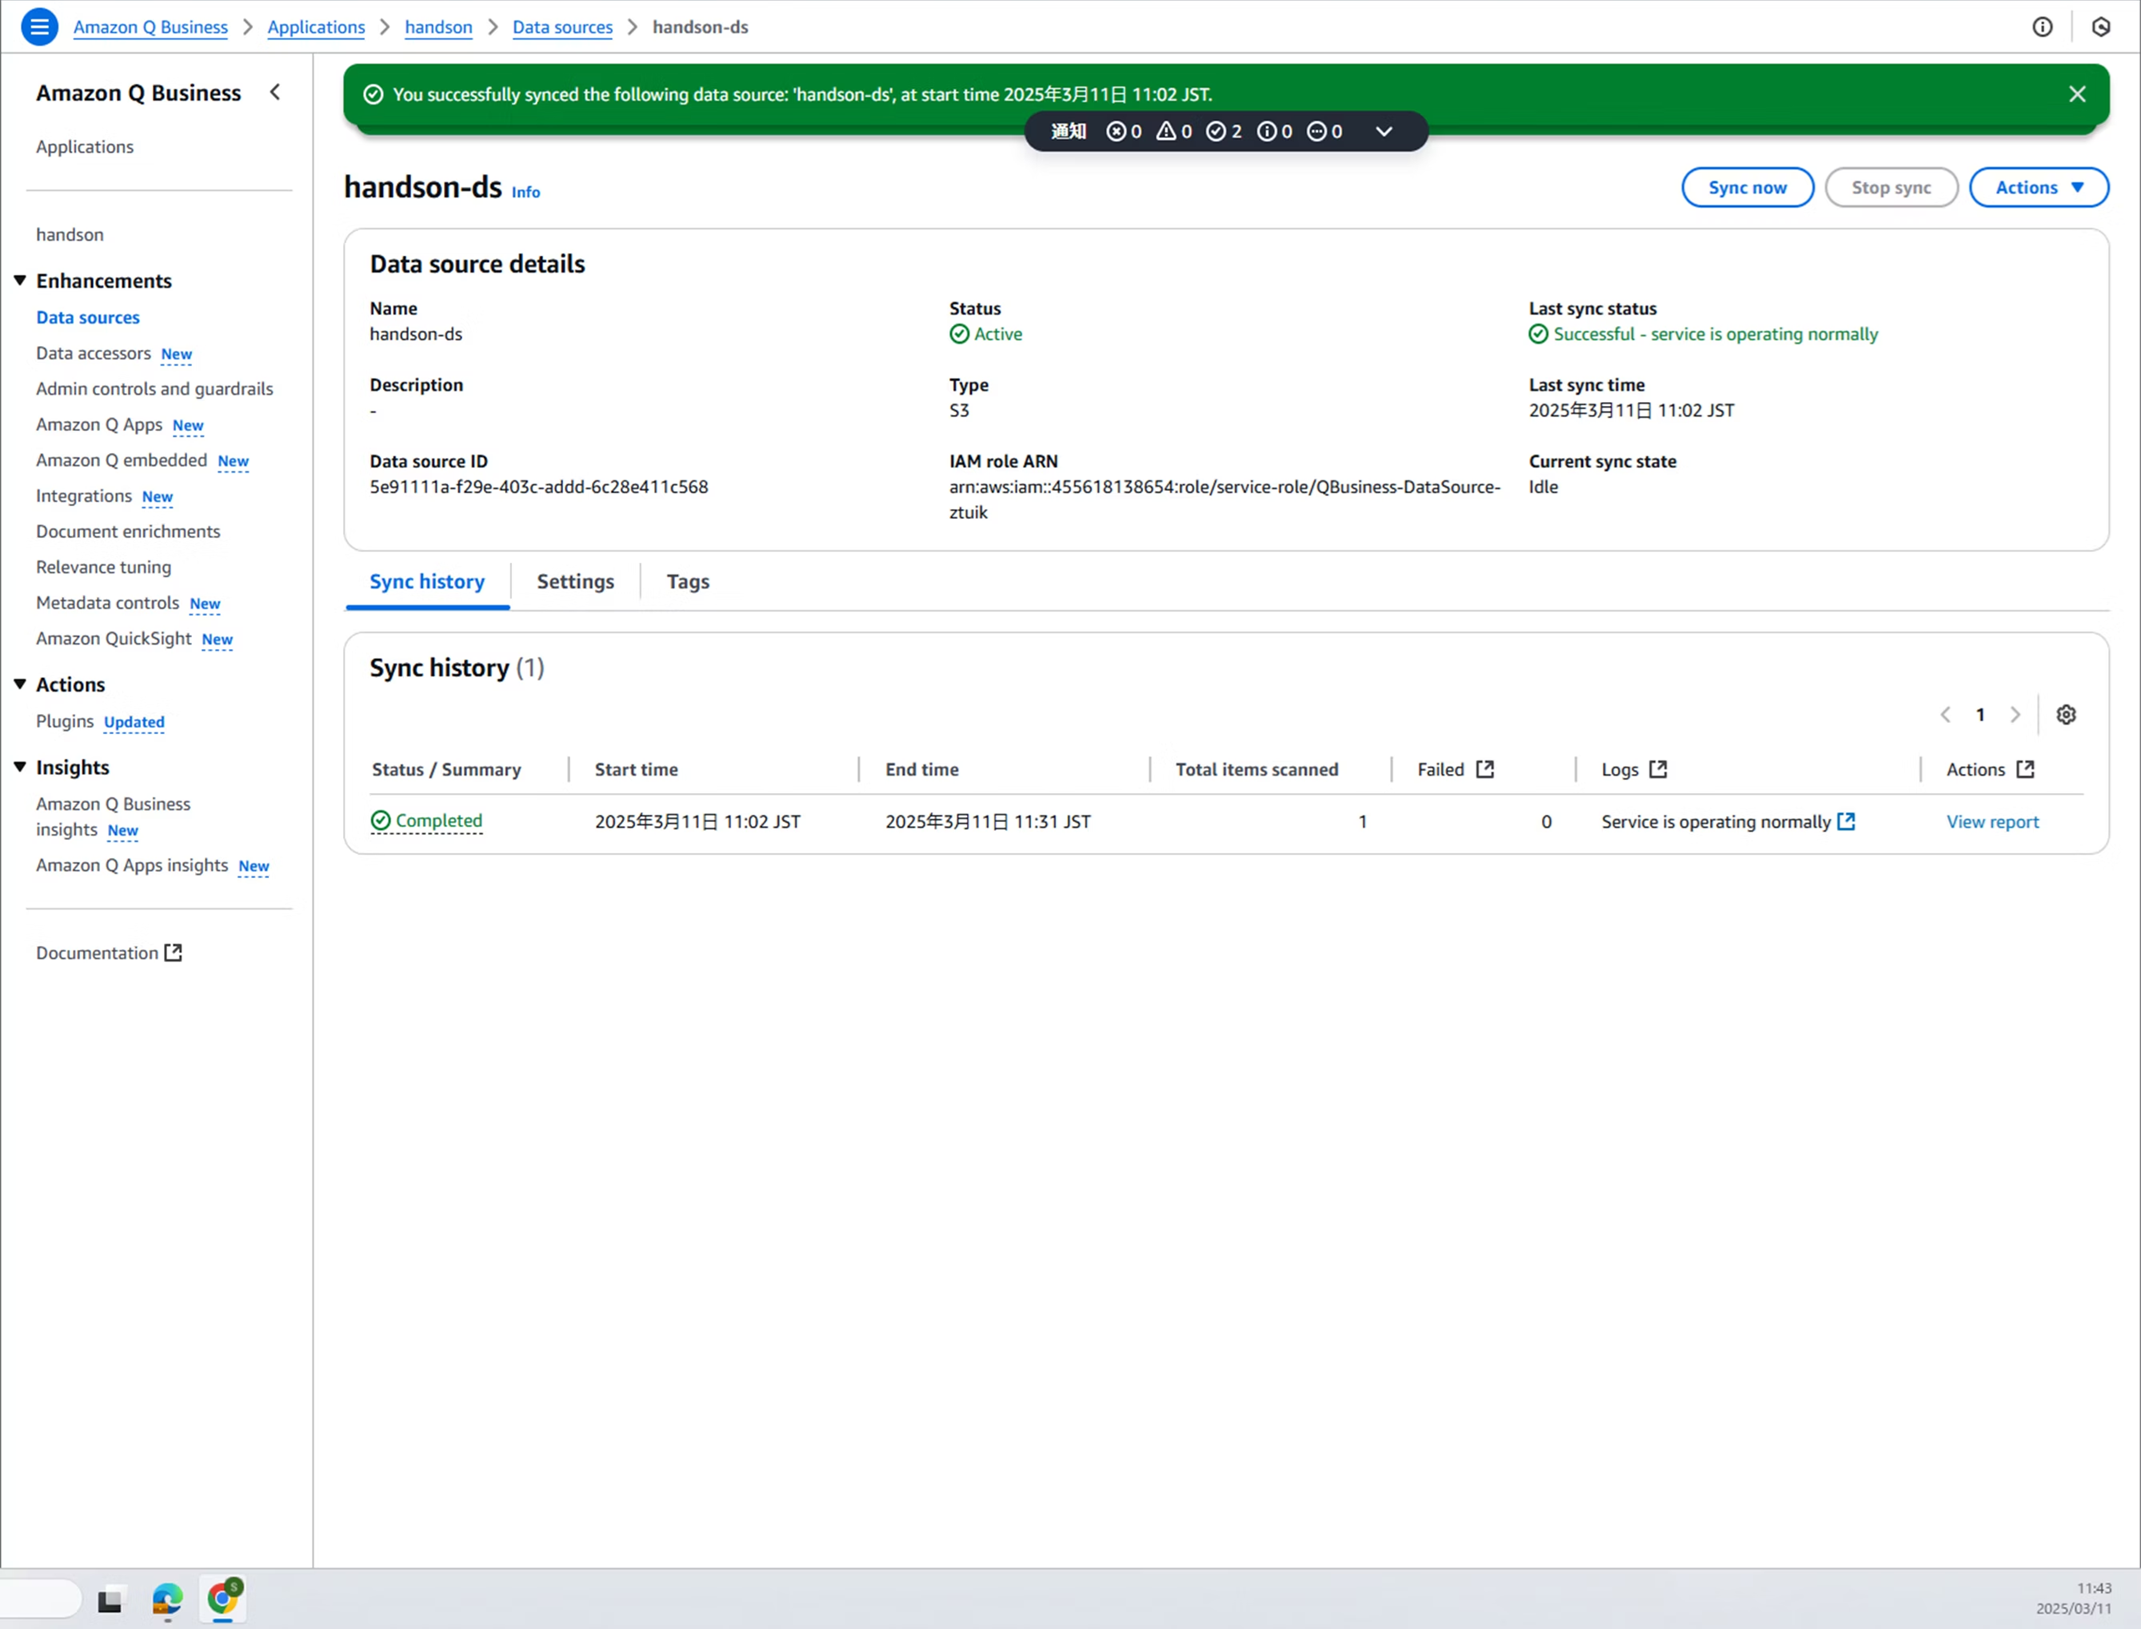2141x1629 pixels.
Task: Open the View report link
Action: click(1991, 822)
